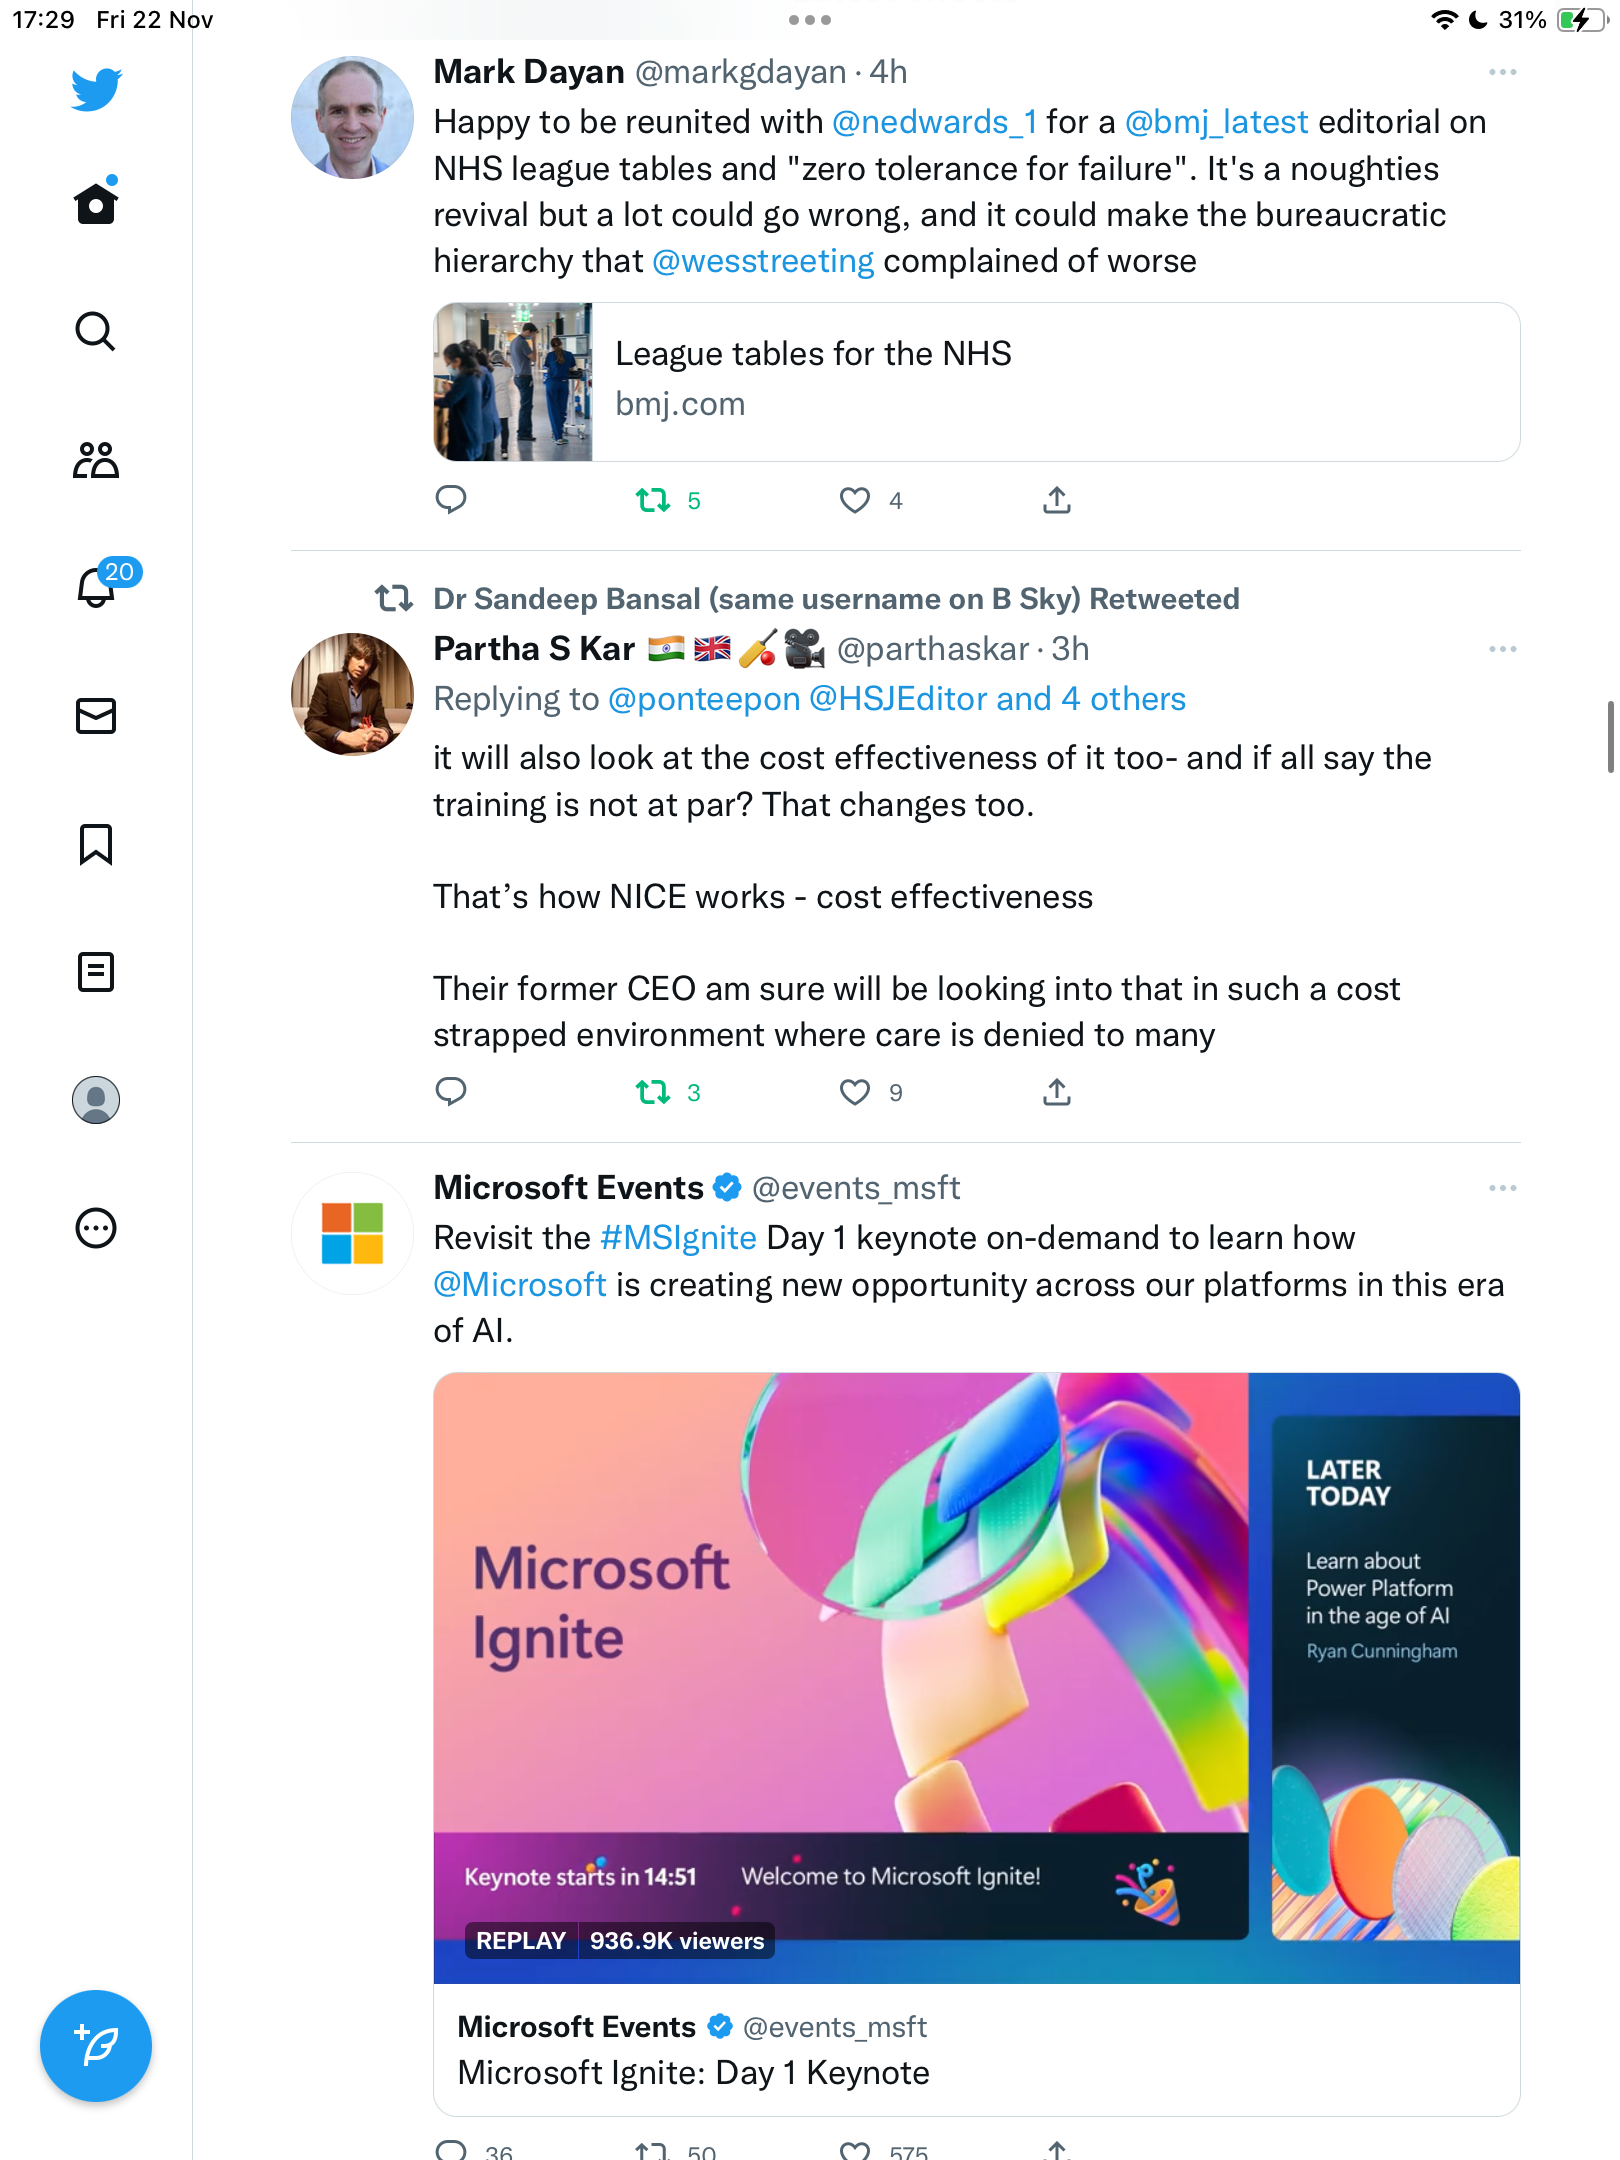
Task: Tap retweet icon at top of Partha tweet
Action: [394, 599]
